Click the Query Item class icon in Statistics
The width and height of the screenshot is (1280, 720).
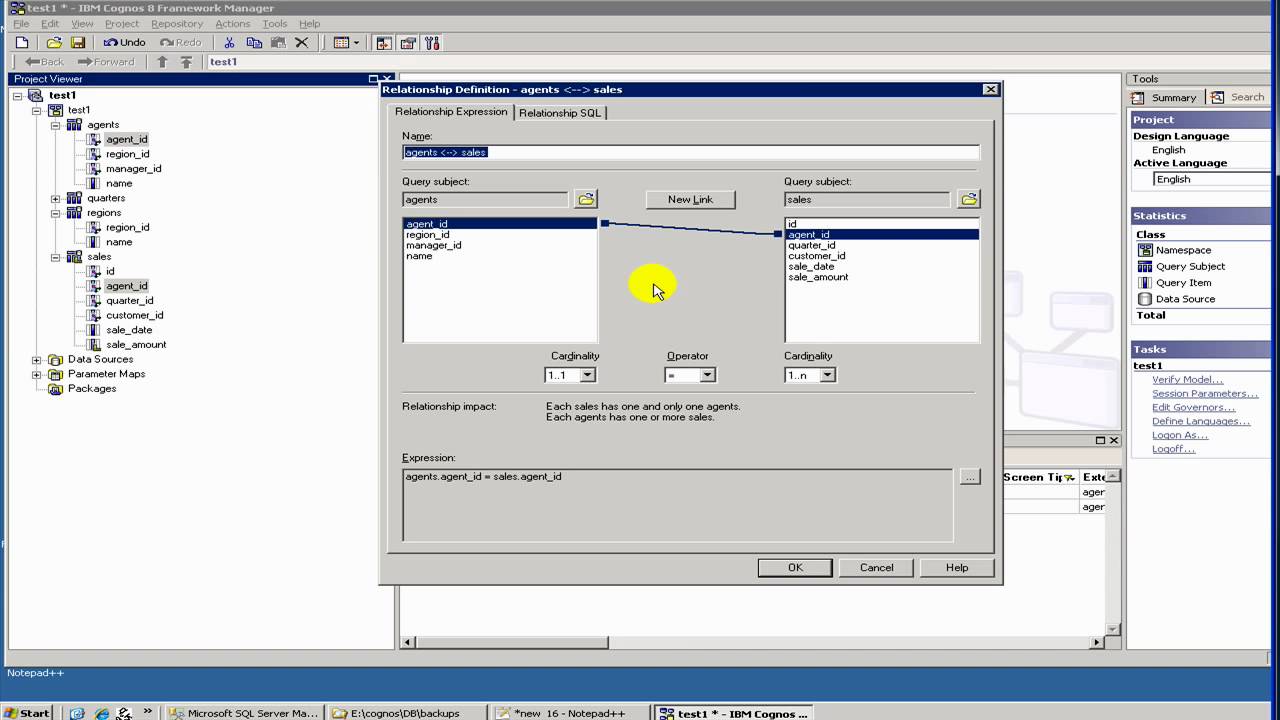pyautogui.click(x=1145, y=283)
